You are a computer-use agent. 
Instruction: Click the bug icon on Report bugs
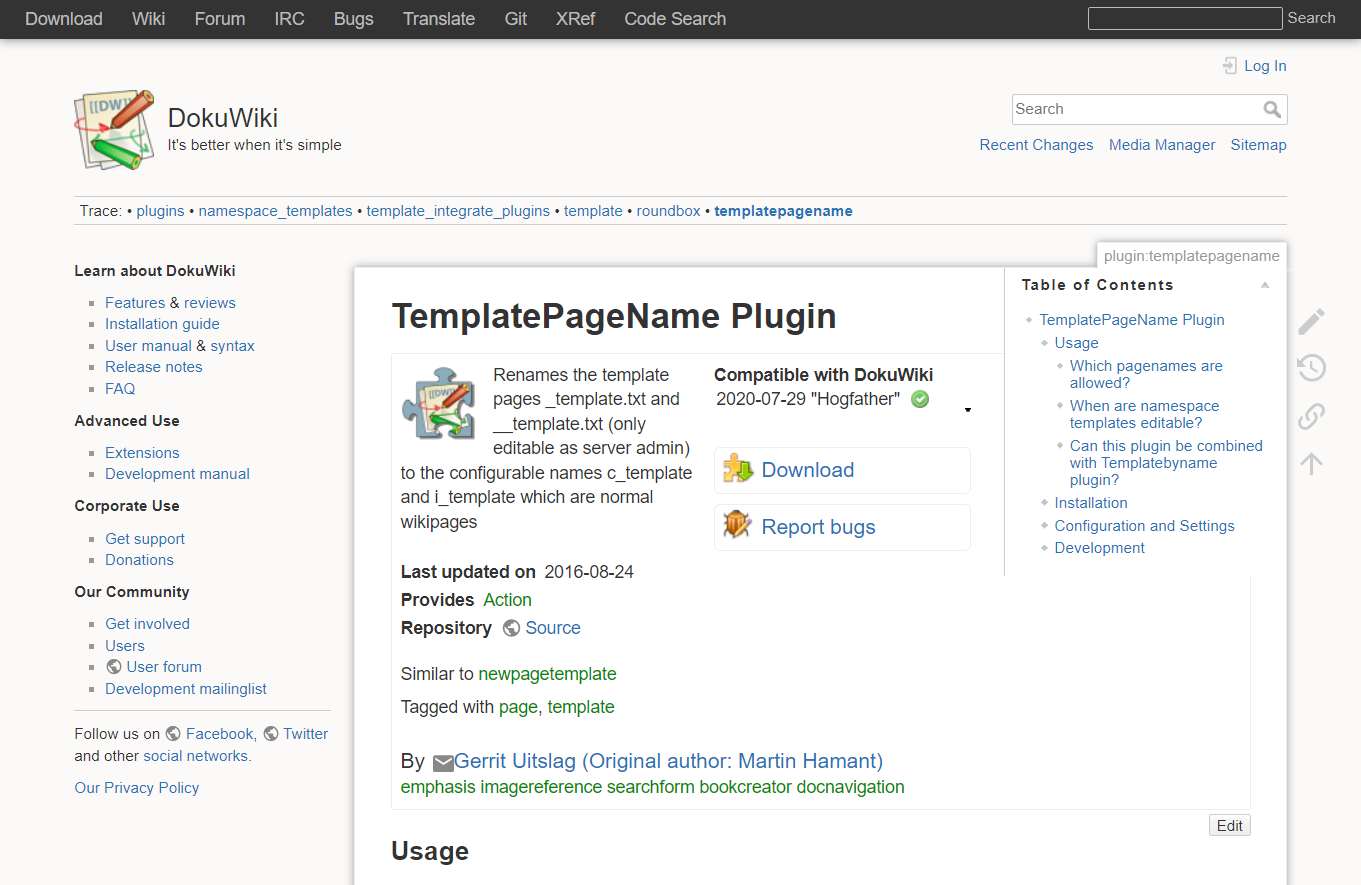point(738,526)
